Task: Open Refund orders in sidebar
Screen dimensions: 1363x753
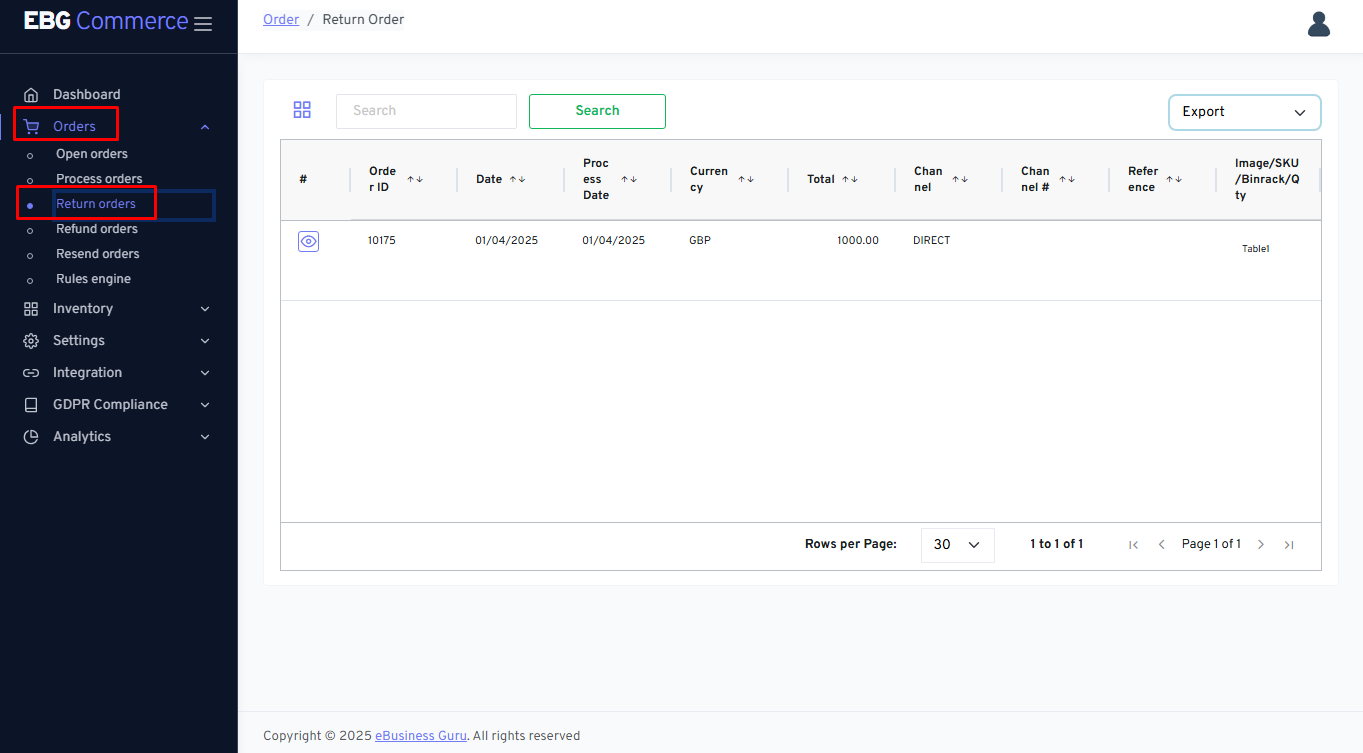Action: tap(97, 229)
